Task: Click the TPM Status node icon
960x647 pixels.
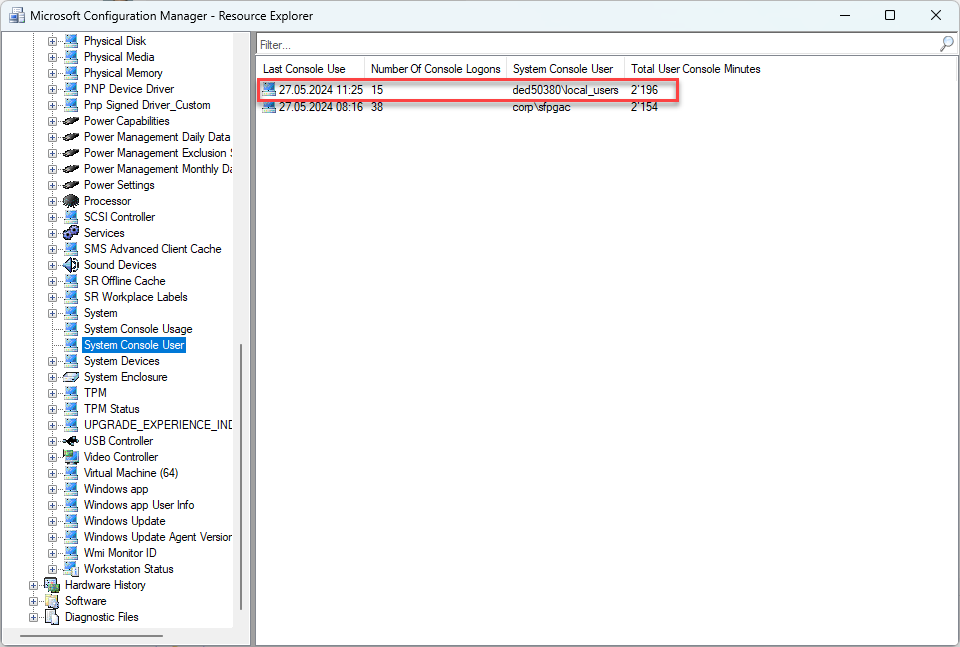Action: click(x=71, y=409)
